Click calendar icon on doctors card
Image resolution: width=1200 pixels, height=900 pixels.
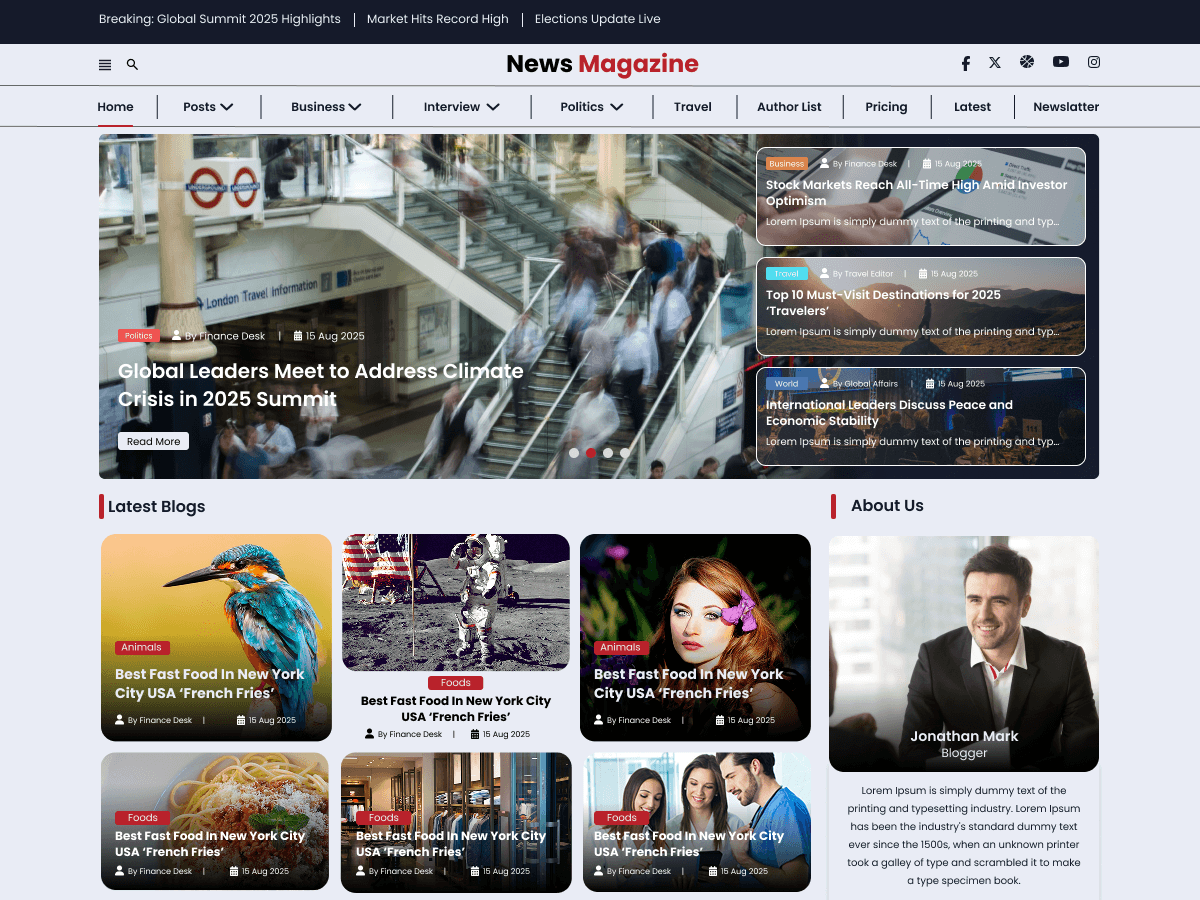[x=713, y=871]
